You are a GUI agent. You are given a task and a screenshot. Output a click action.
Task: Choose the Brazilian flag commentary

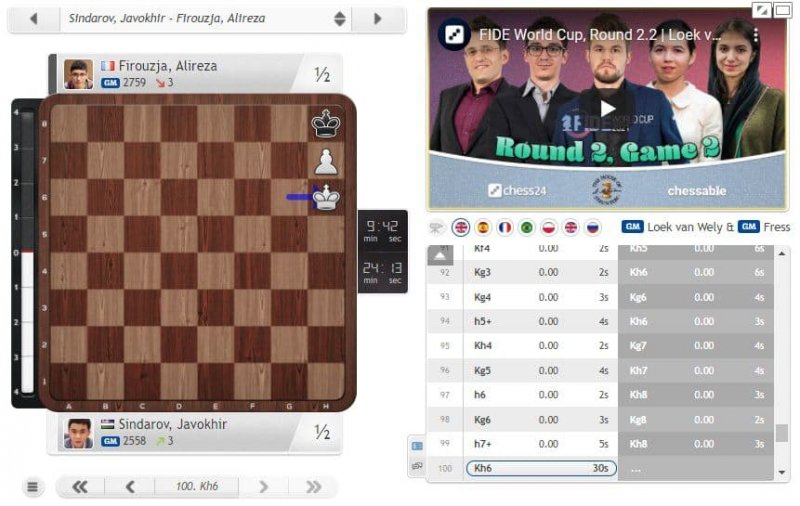[527, 227]
